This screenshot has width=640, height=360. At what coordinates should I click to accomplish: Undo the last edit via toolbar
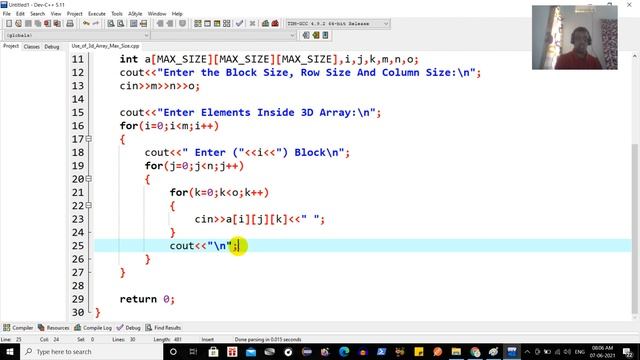click(x=86, y=24)
